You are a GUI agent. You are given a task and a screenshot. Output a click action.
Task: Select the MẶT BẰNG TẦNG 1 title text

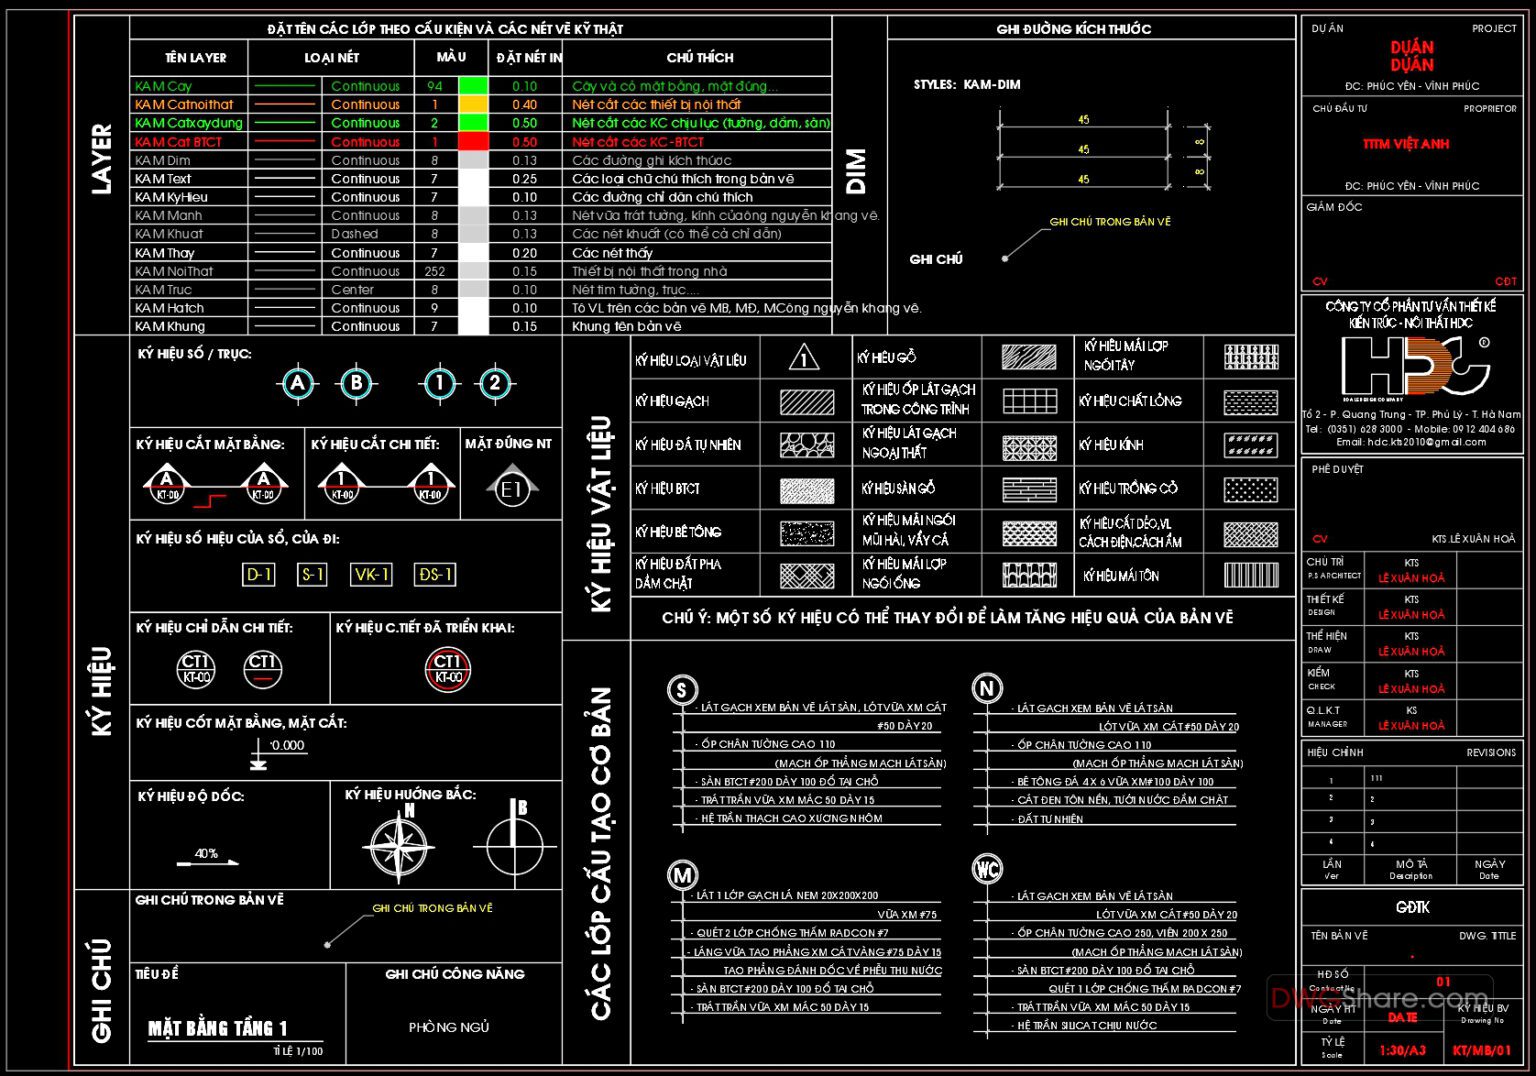pos(218,1028)
